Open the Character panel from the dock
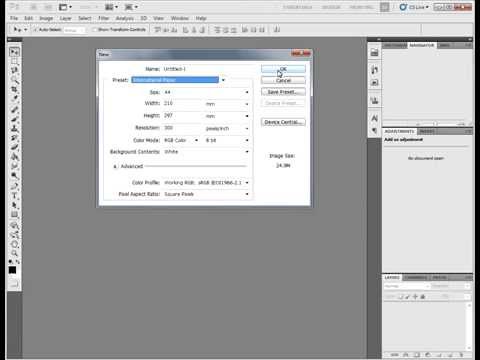Viewport: 480px width, 360px height. [374, 118]
